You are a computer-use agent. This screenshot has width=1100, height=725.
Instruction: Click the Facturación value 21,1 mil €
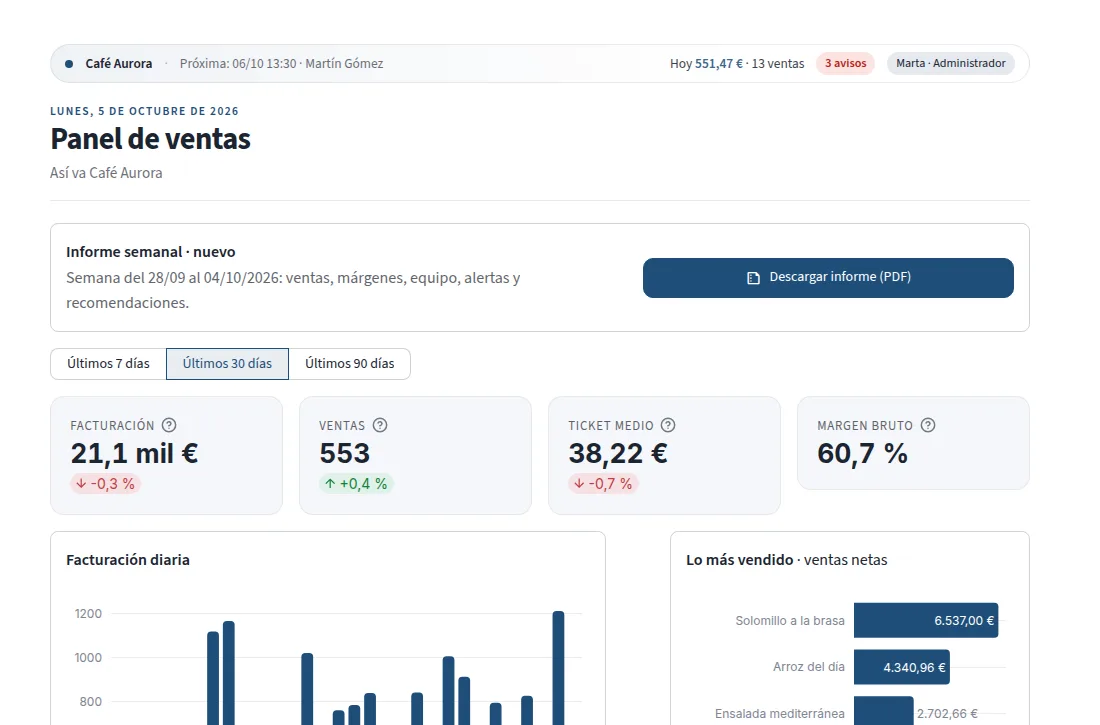coord(135,453)
